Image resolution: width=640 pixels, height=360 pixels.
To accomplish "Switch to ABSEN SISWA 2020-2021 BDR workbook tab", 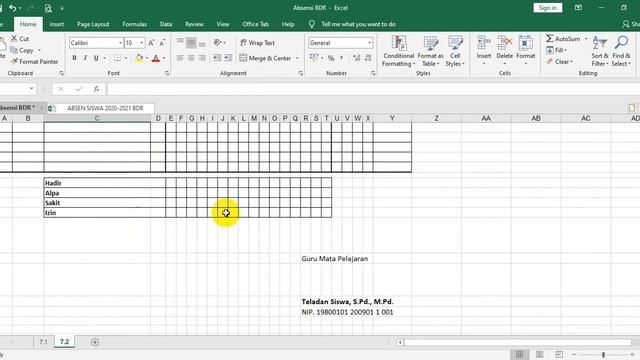I will tap(101, 108).
